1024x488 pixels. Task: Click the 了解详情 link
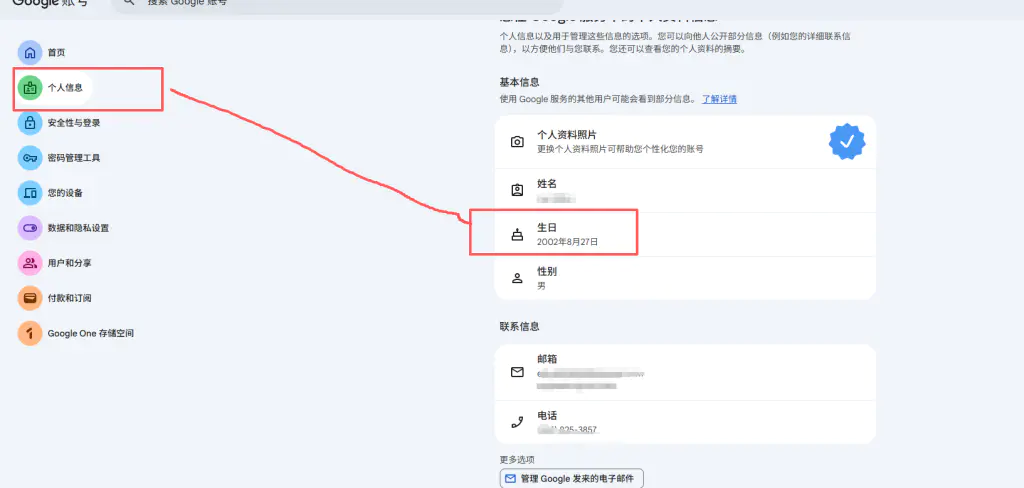click(719, 100)
